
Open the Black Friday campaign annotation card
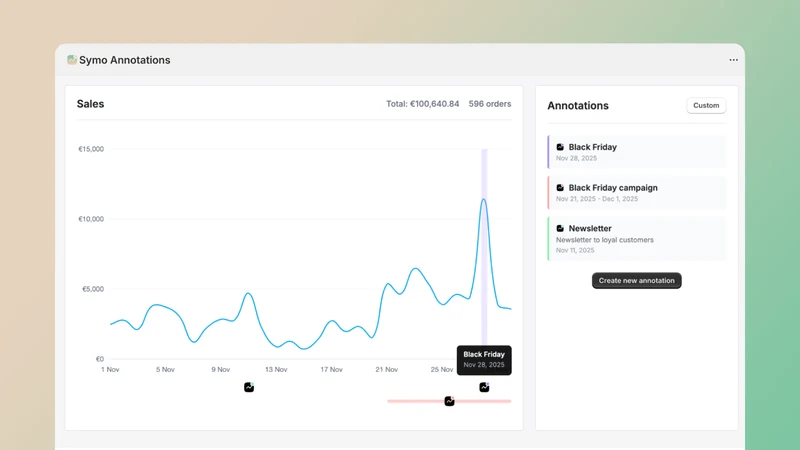coord(636,193)
